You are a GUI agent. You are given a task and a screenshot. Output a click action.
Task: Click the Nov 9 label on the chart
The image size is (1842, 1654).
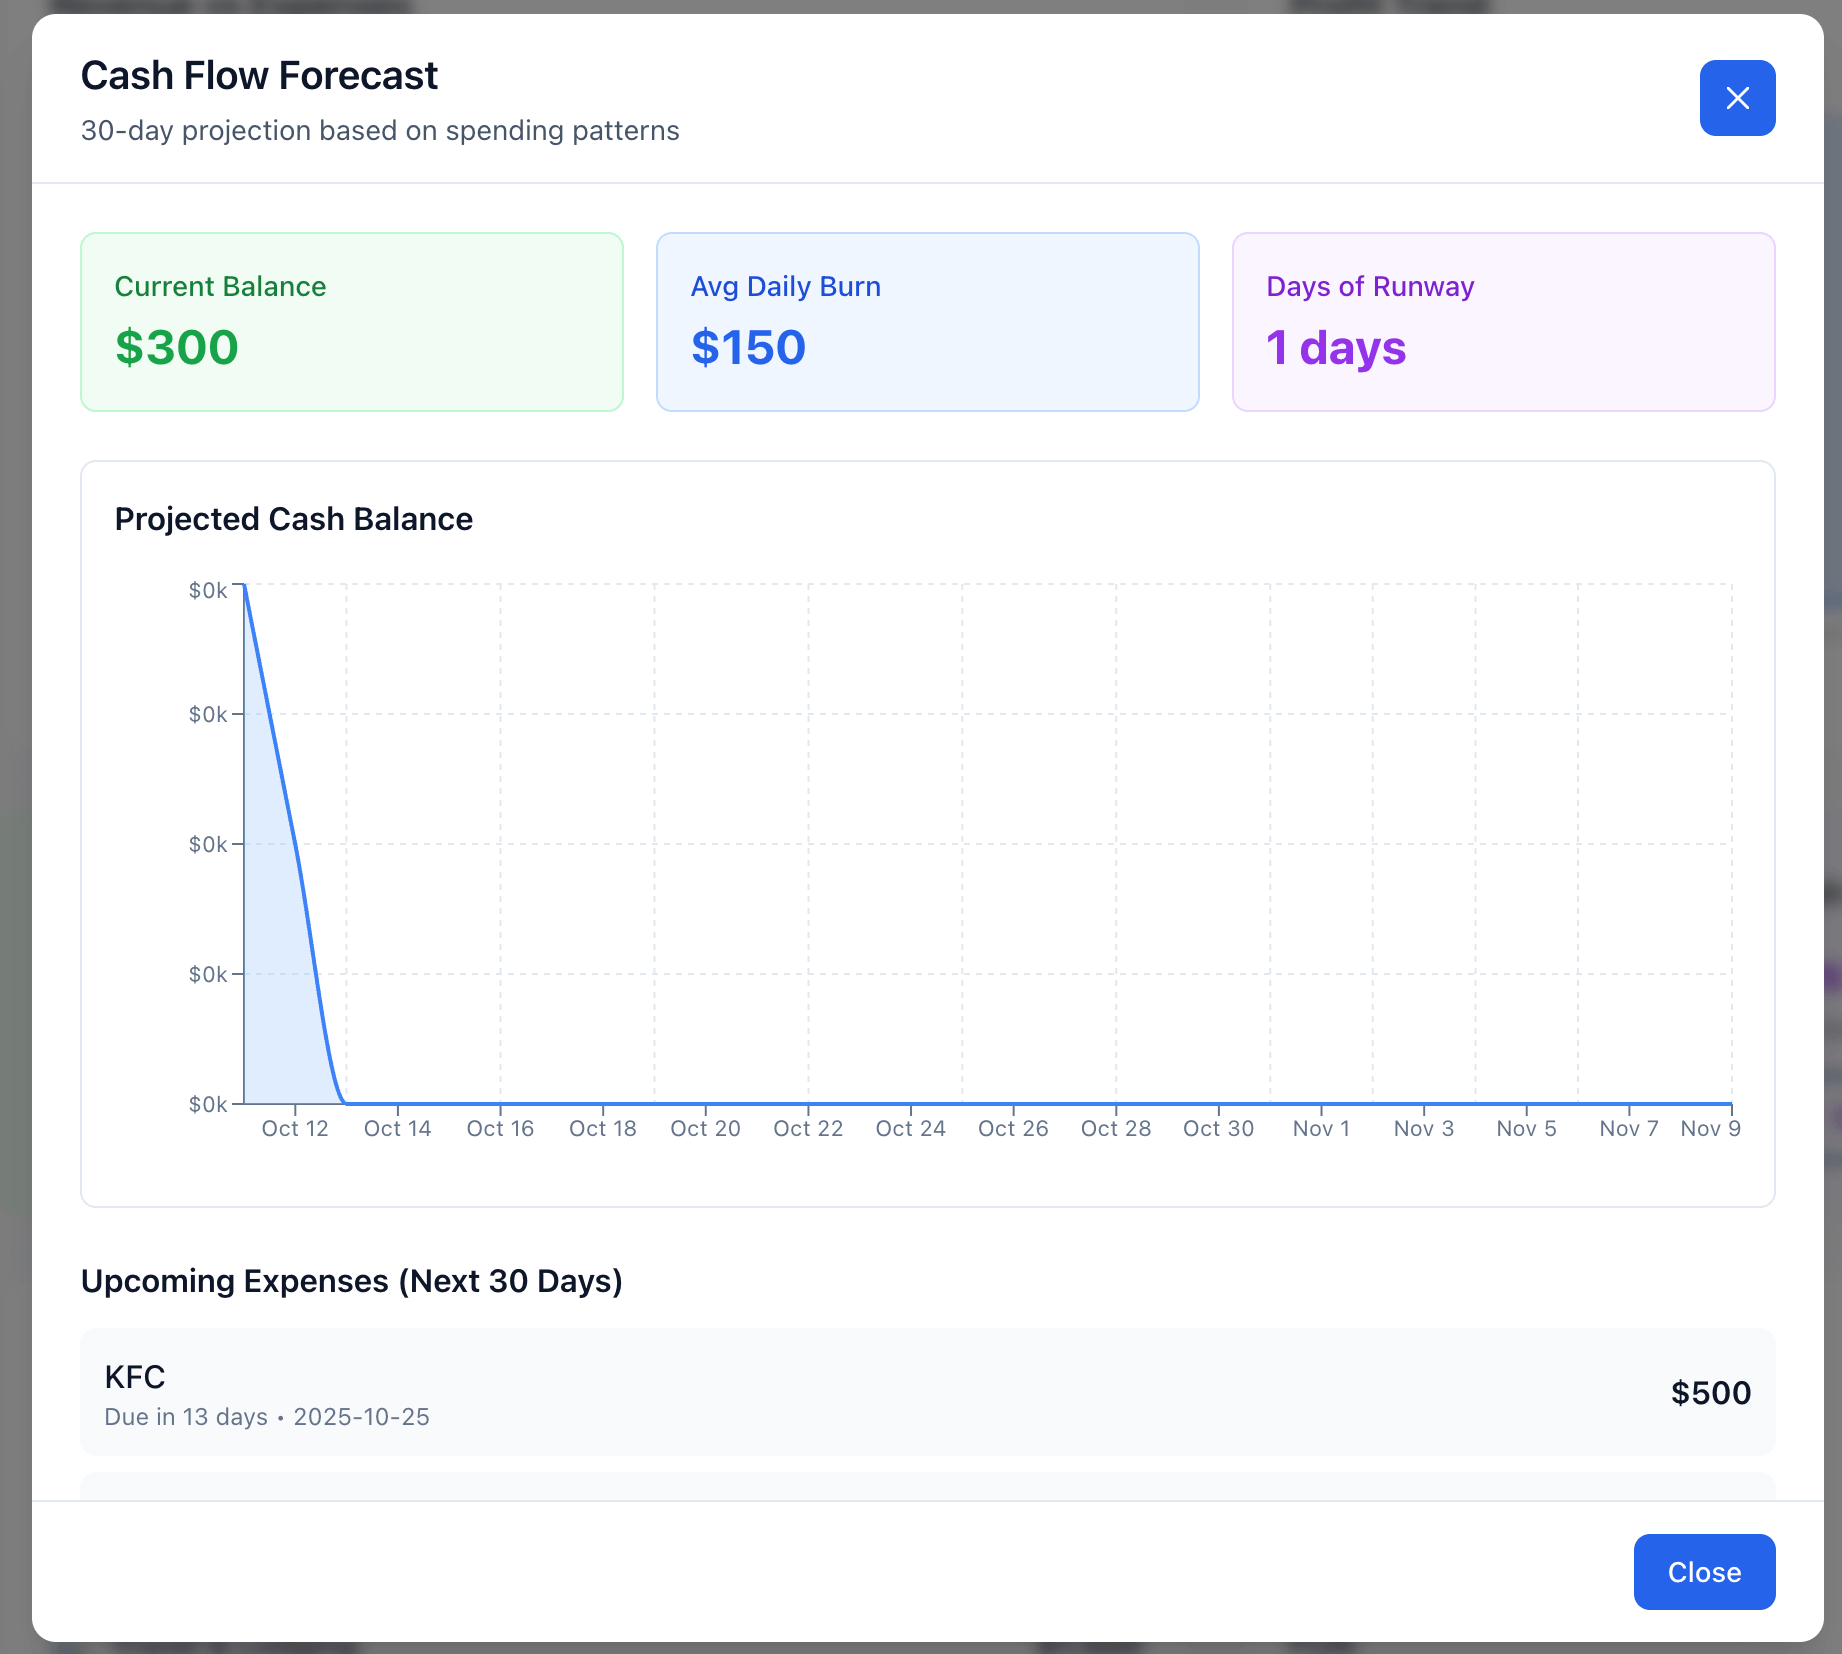(1710, 1128)
